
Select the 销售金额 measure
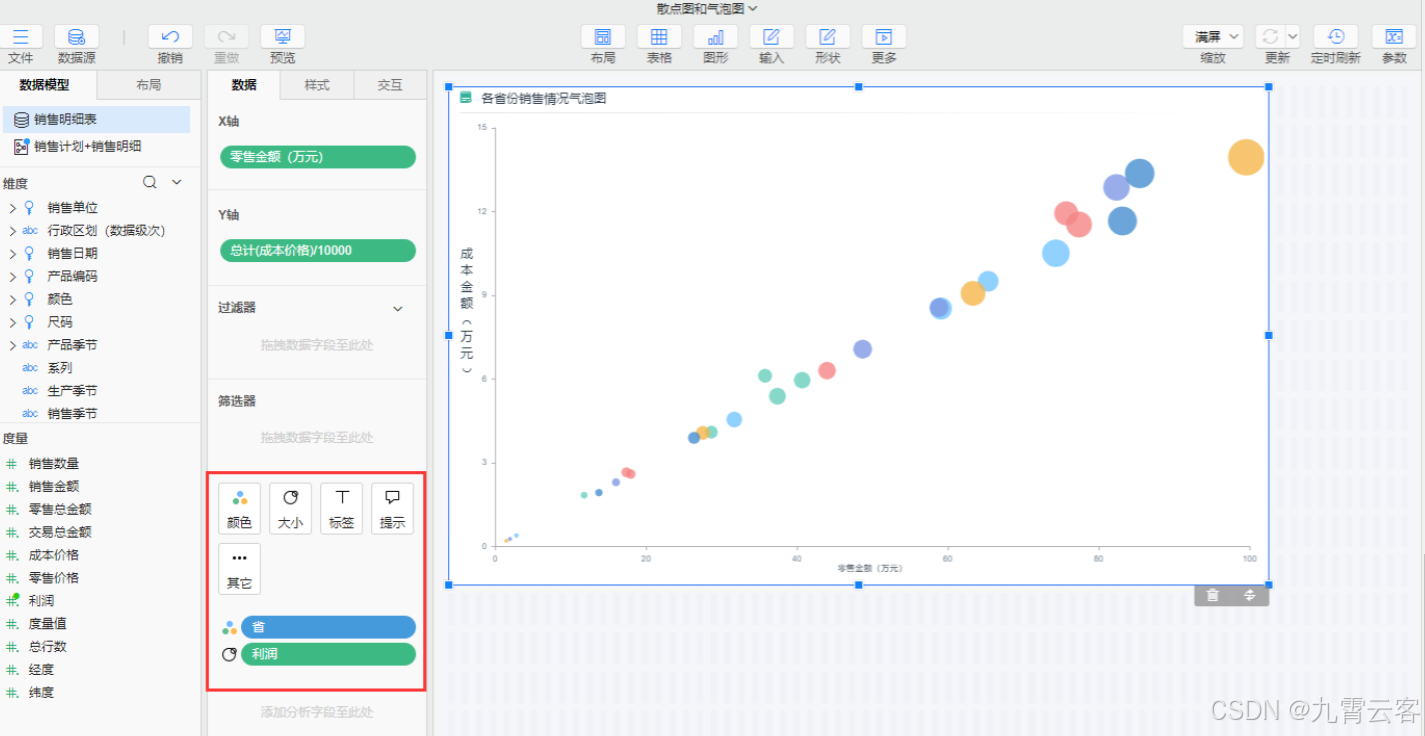tap(54, 487)
